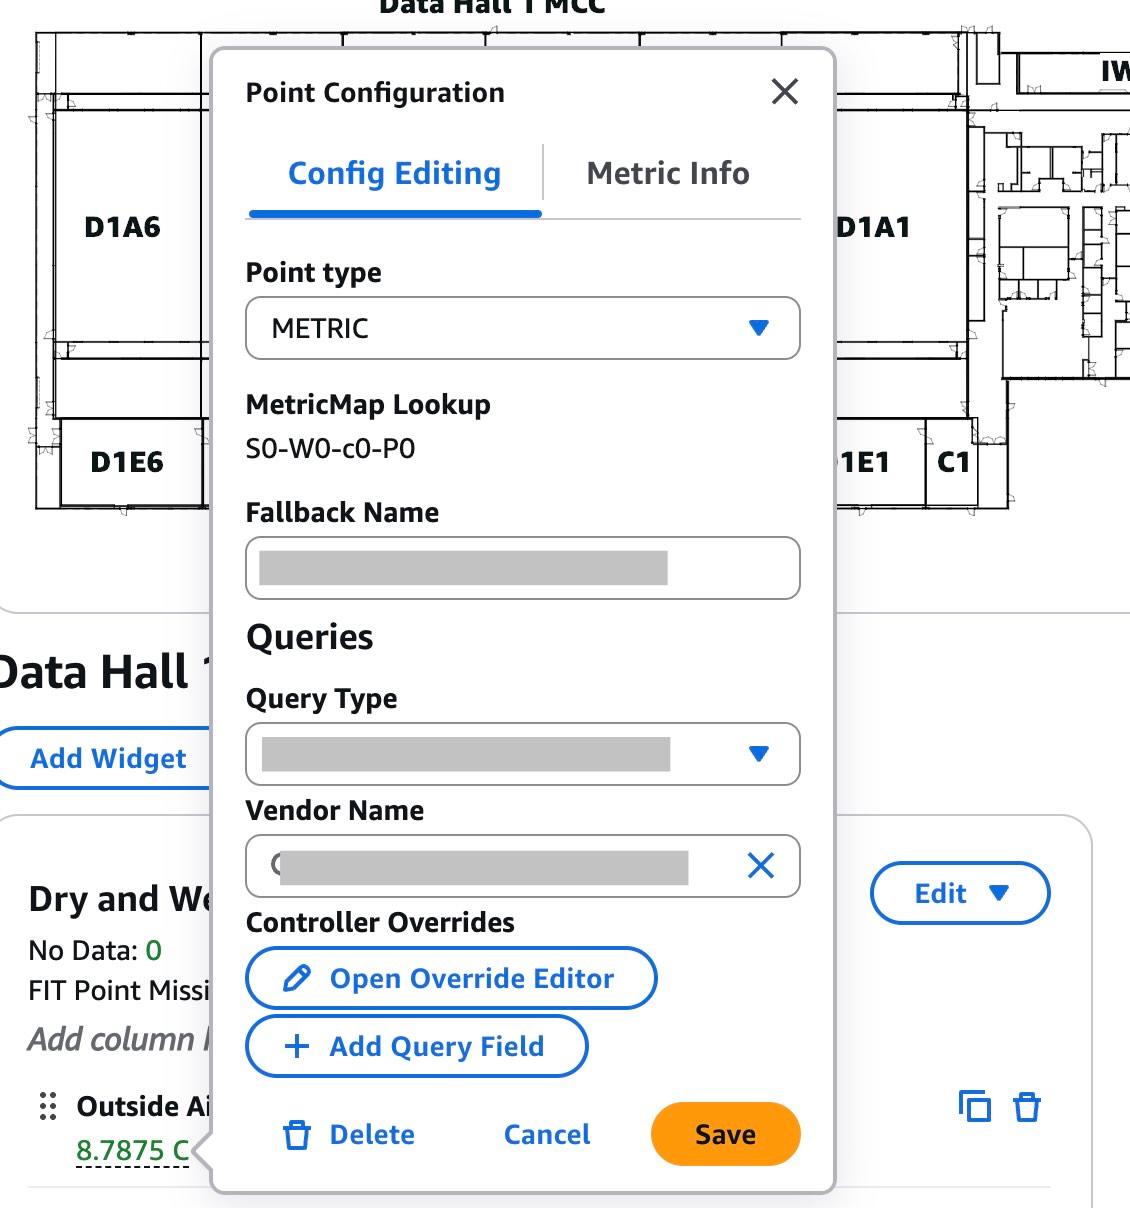Duplicate the Outside Air row
This screenshot has height=1208, width=1130.
(975, 1106)
